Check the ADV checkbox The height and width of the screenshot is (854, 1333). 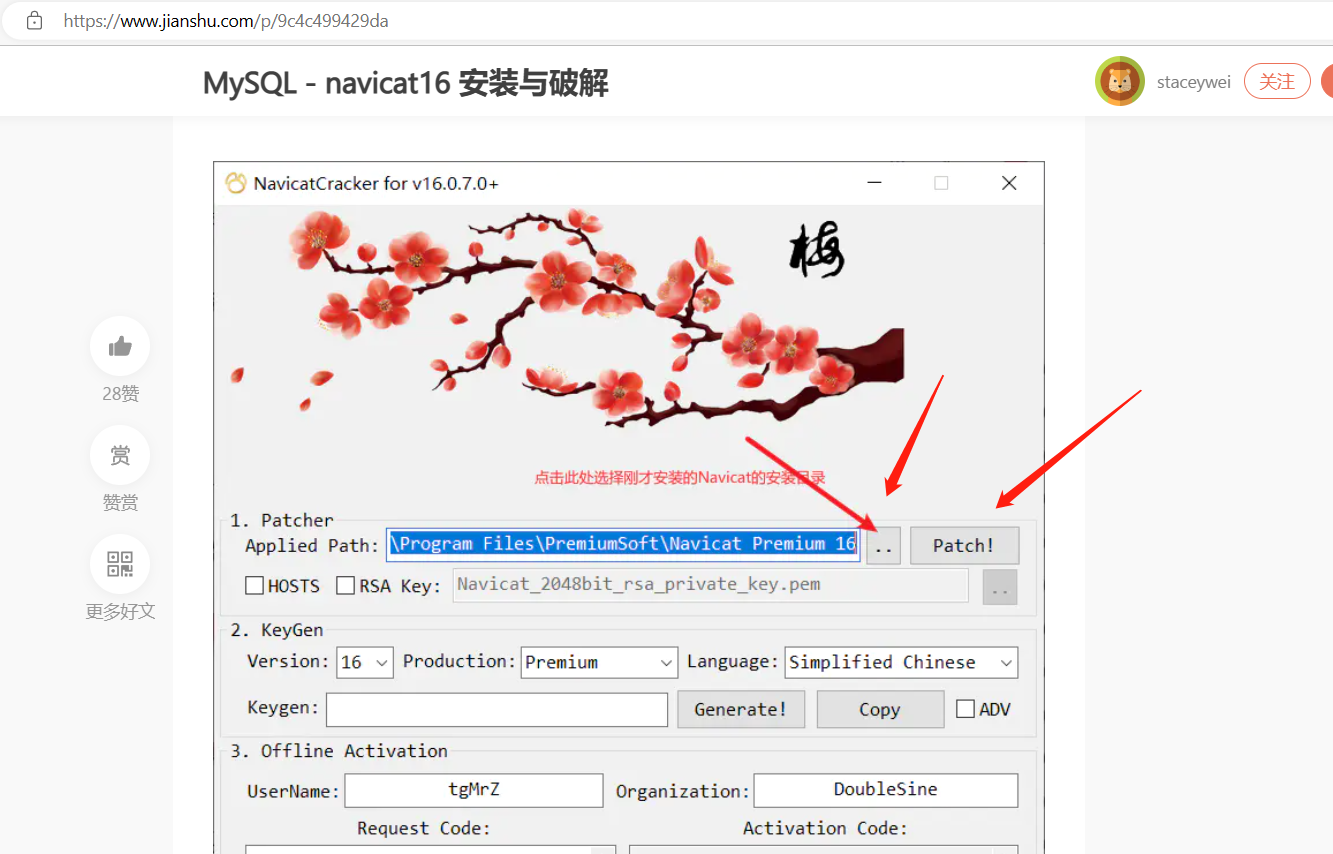point(965,709)
